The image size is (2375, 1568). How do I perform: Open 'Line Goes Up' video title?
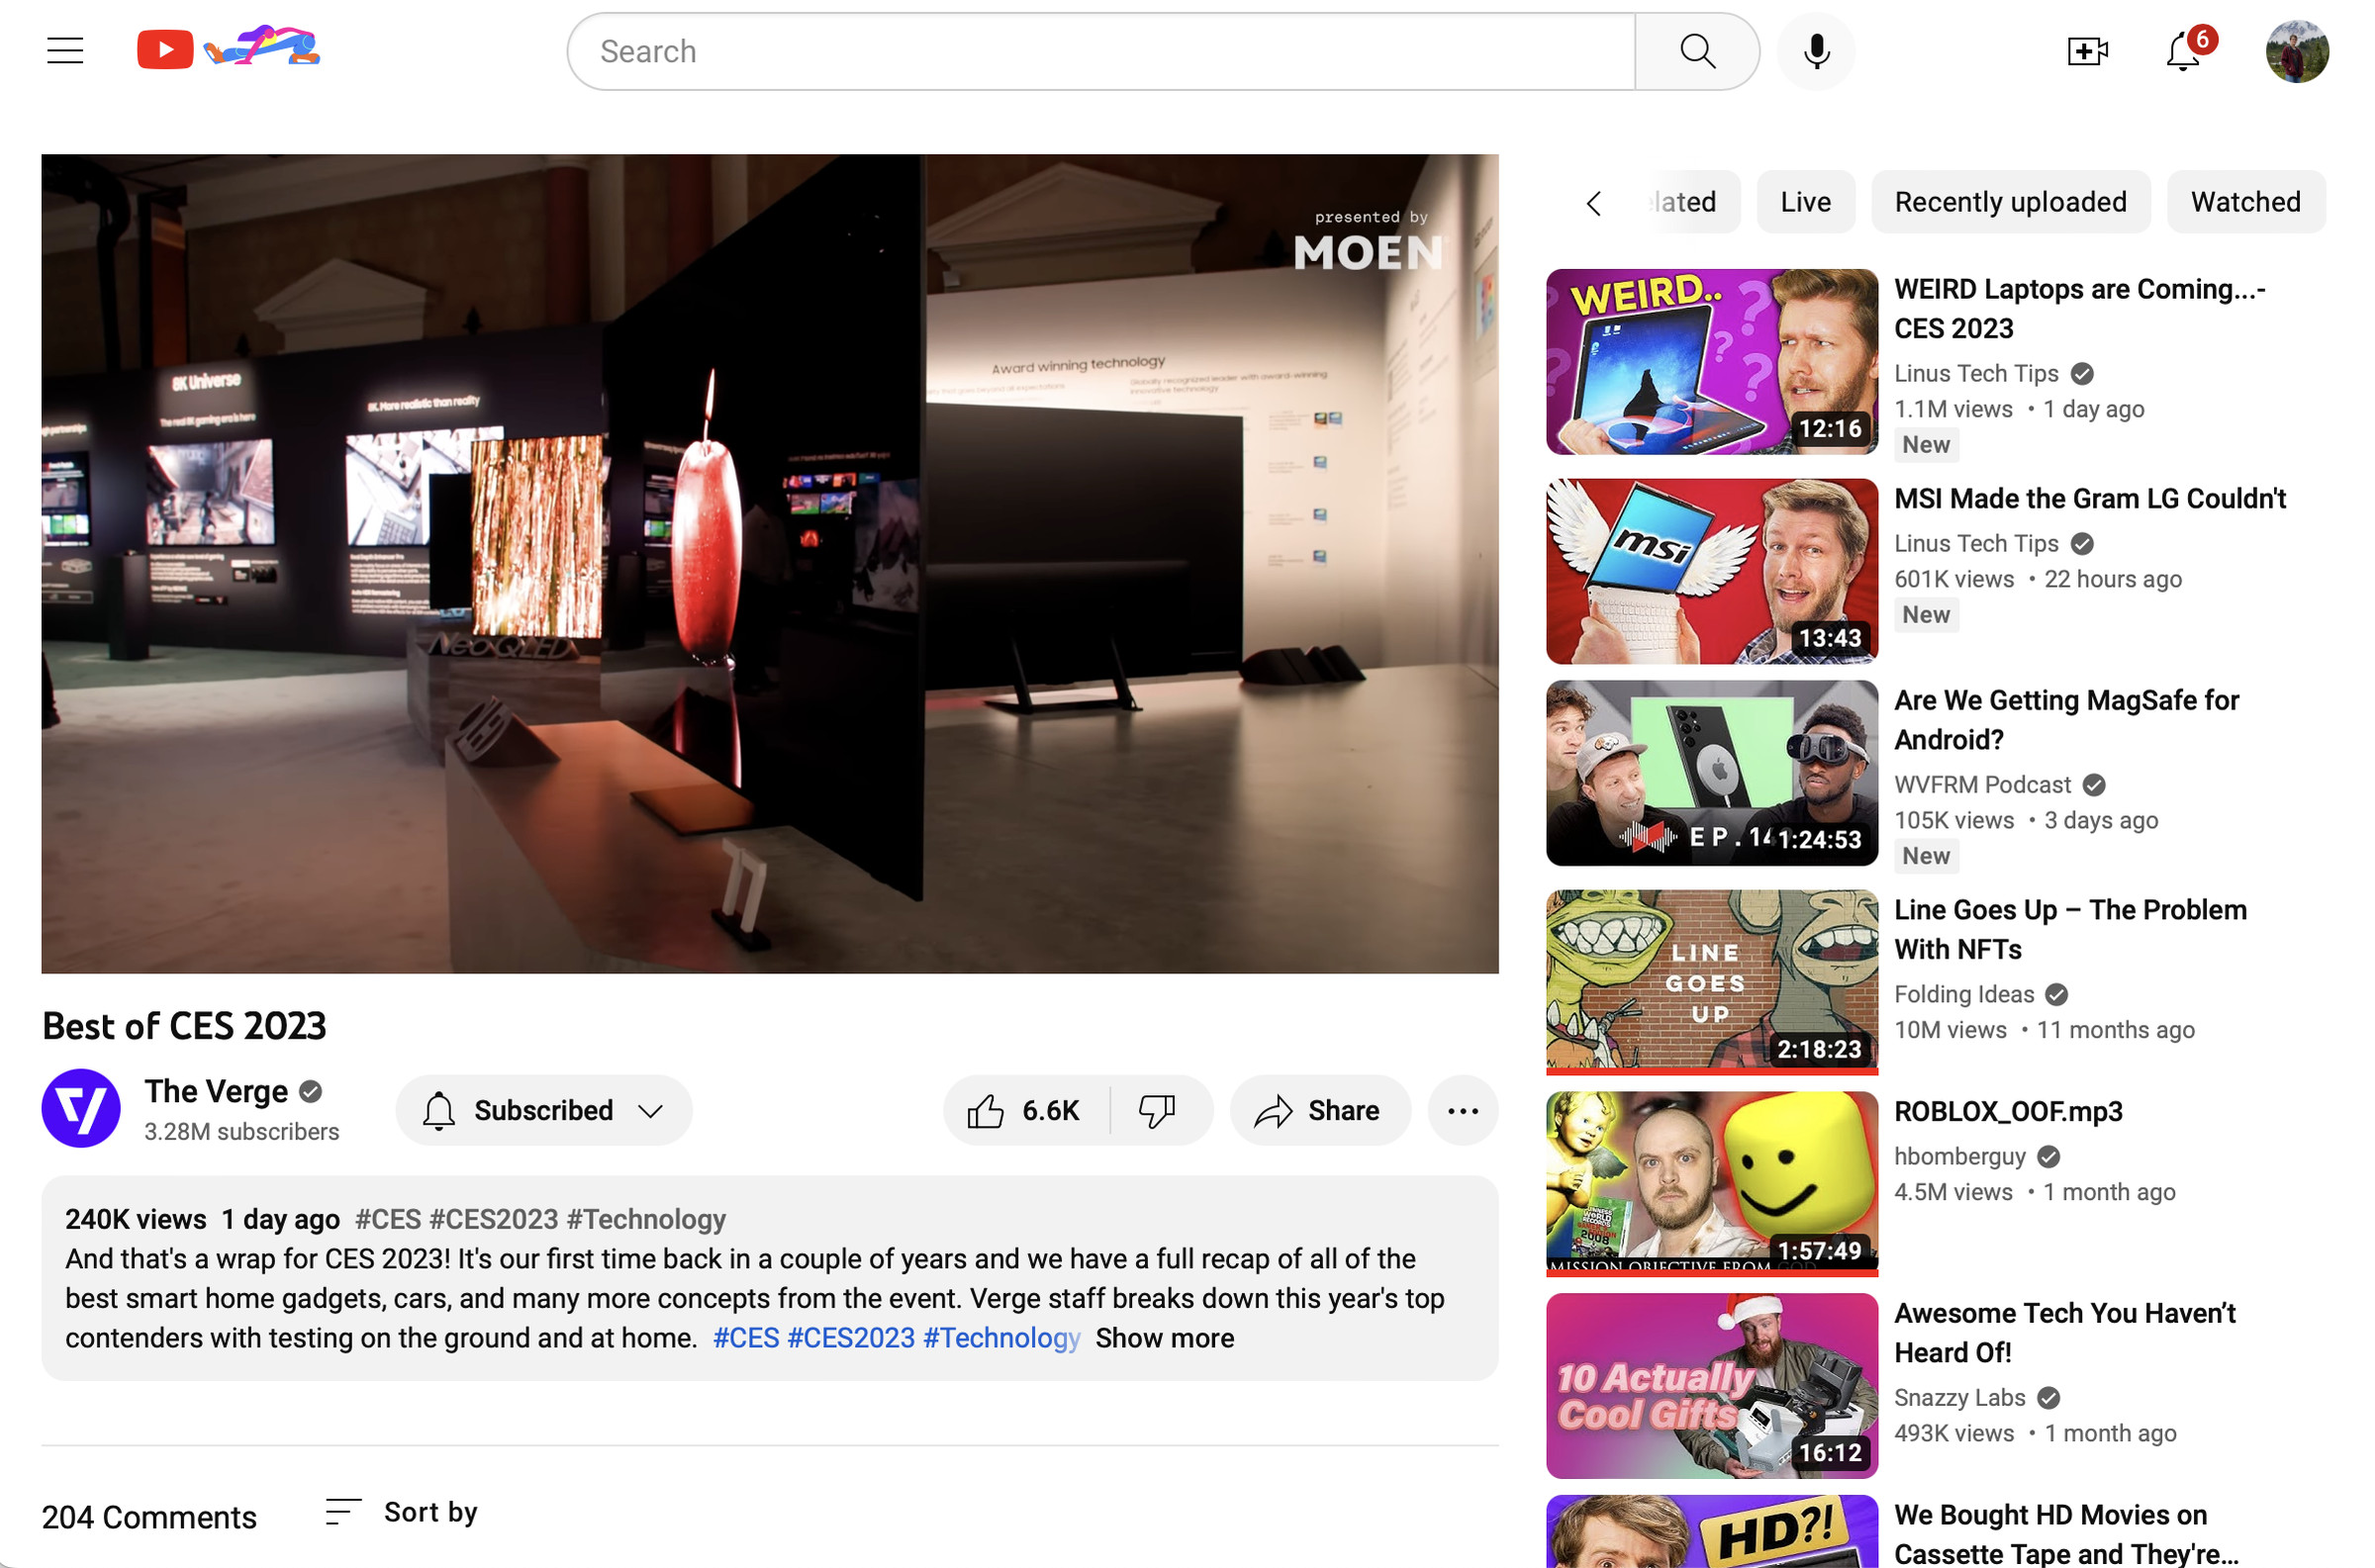[2070, 929]
